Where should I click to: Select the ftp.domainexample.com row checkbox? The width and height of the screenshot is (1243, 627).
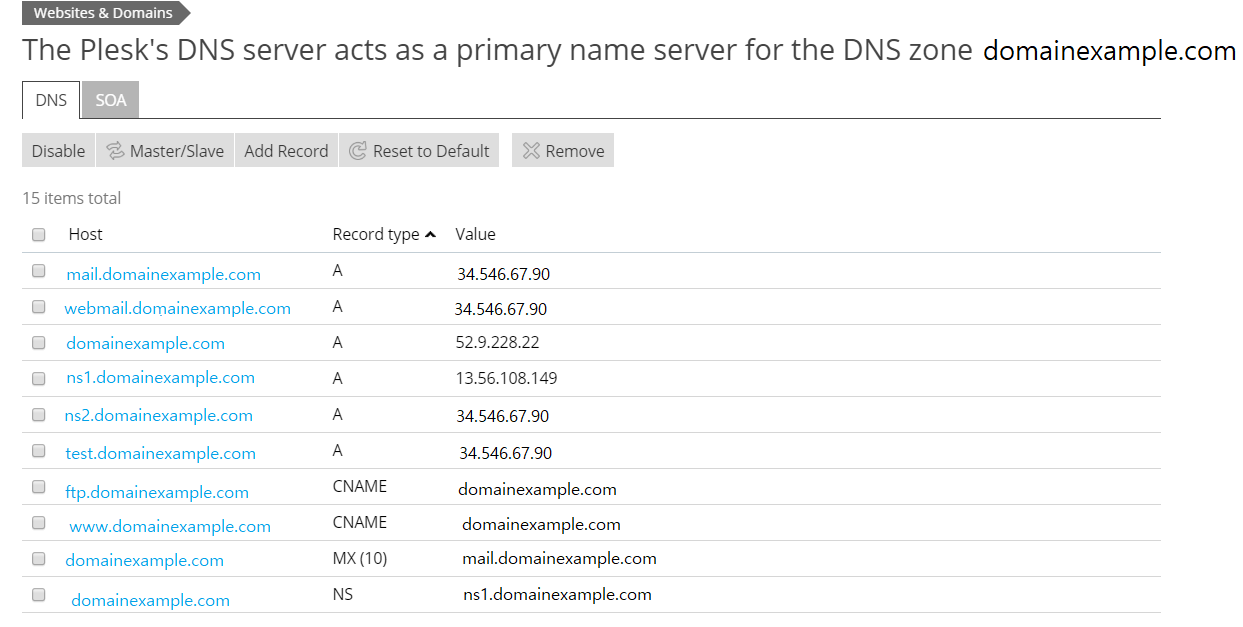click(39, 487)
